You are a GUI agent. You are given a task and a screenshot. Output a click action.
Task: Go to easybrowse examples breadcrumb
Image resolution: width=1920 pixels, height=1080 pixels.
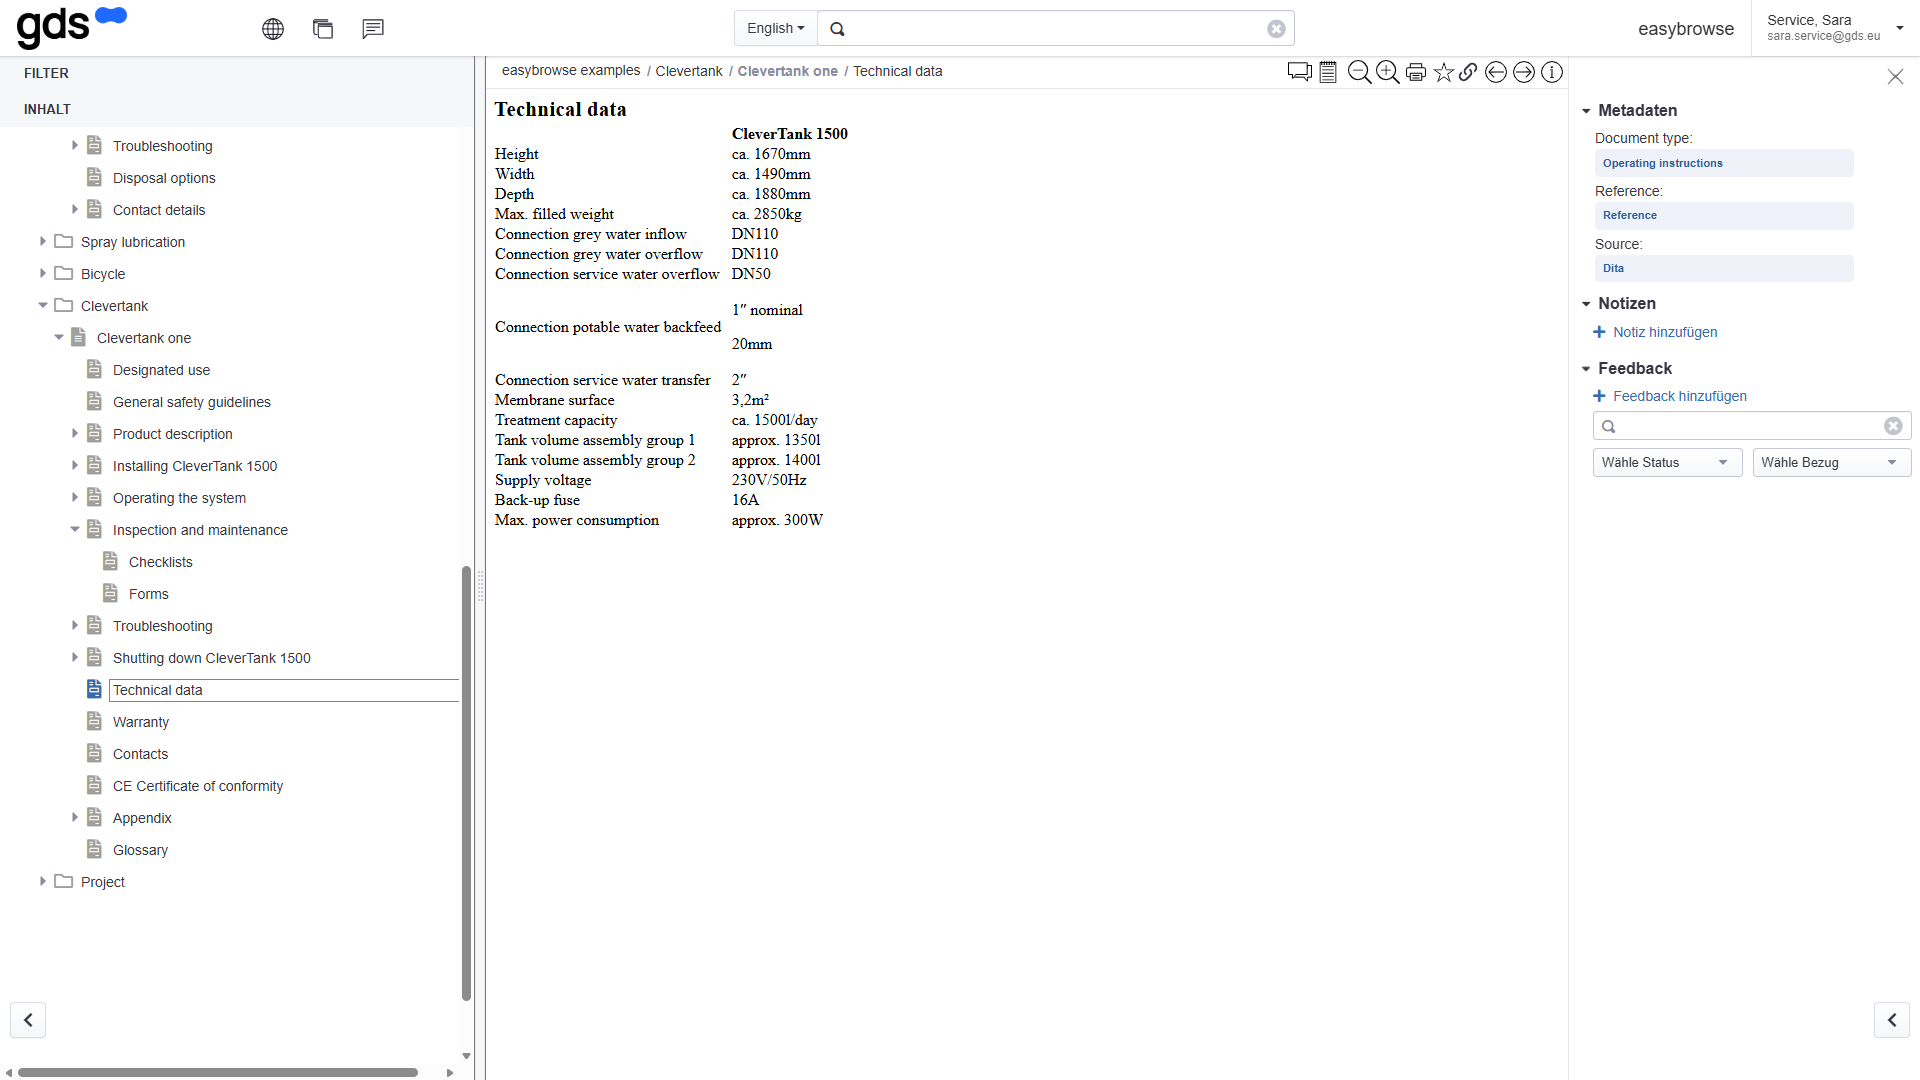tap(571, 71)
